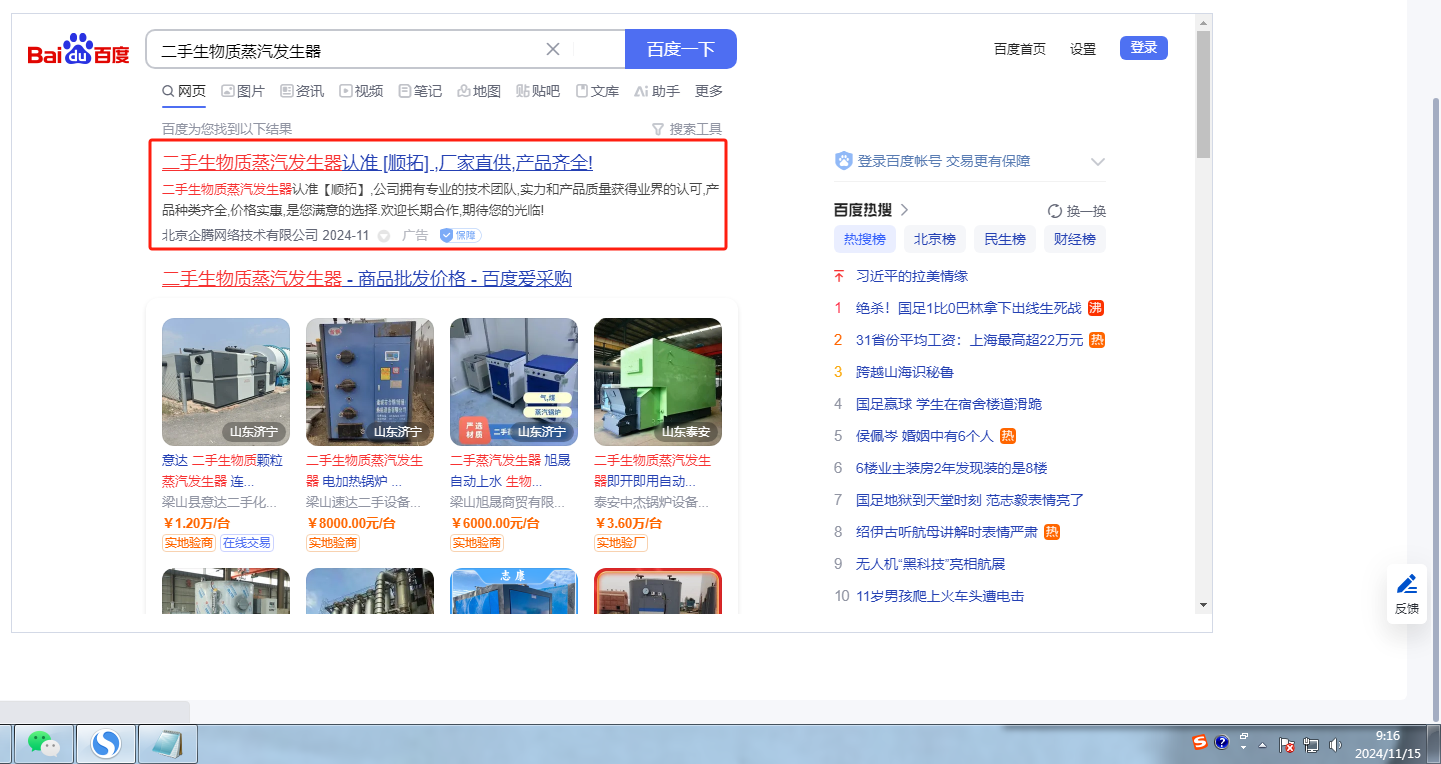Open the 贴吧 tab
The image size is (1441, 764).
tap(538, 91)
